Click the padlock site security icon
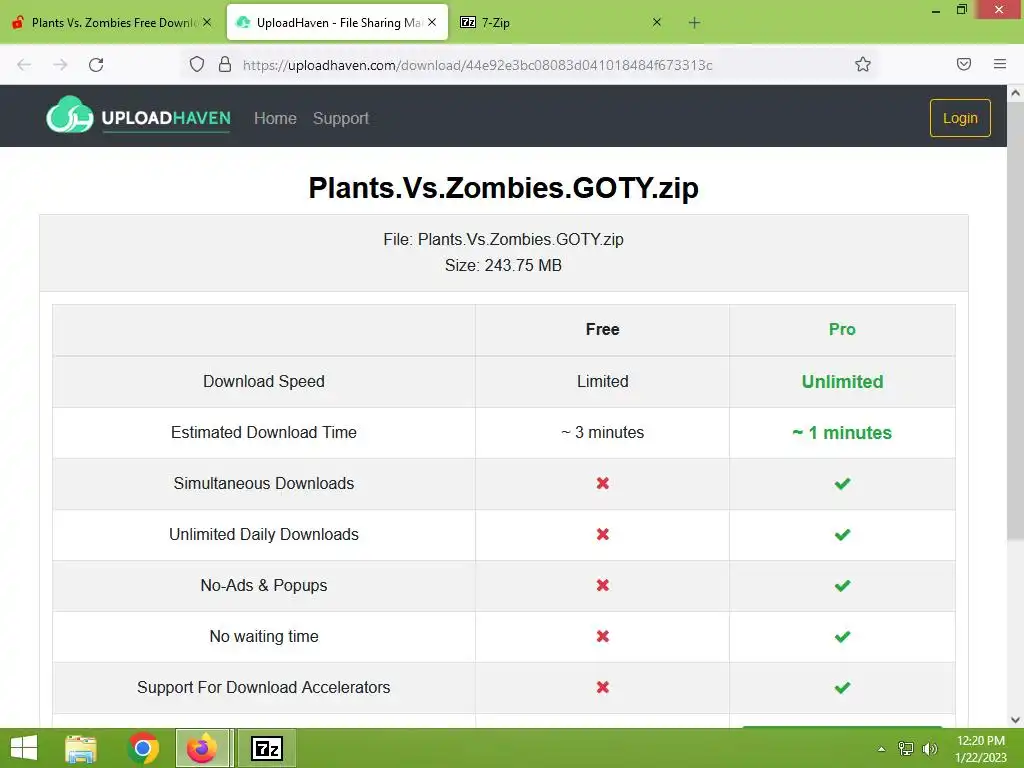The image size is (1024, 768). click(x=225, y=64)
